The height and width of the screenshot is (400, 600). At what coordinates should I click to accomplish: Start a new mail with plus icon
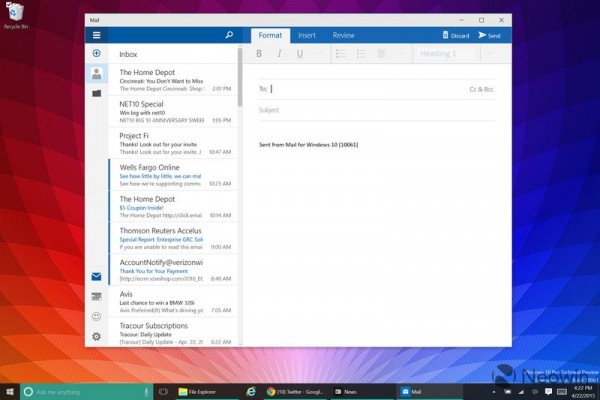click(x=97, y=53)
